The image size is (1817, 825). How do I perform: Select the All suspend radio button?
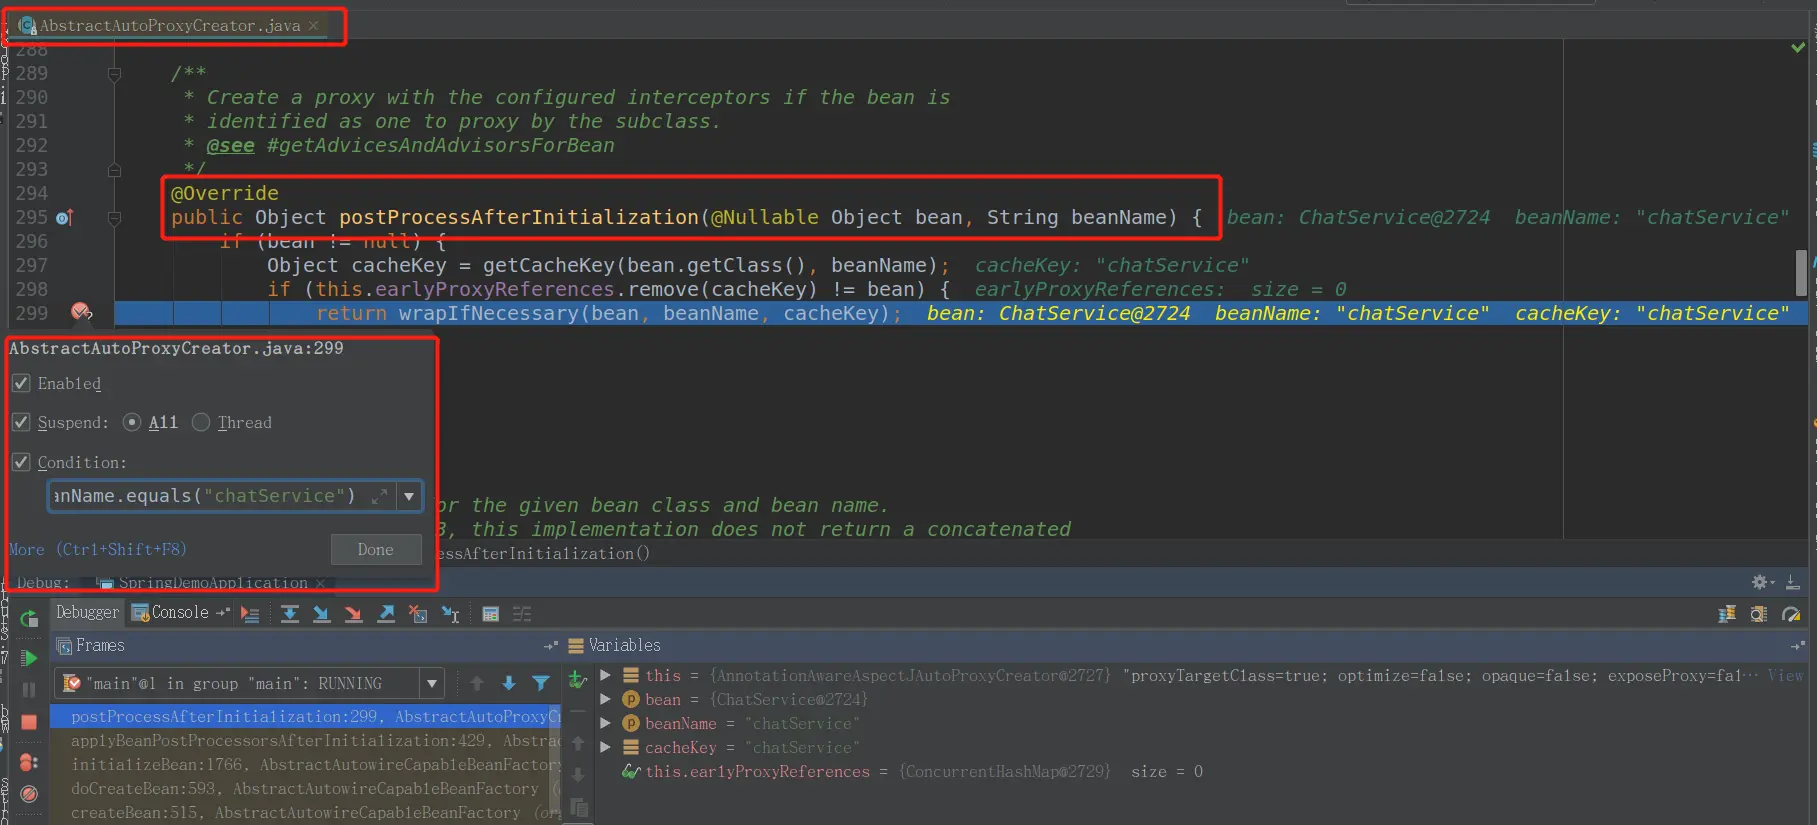[x=132, y=422]
